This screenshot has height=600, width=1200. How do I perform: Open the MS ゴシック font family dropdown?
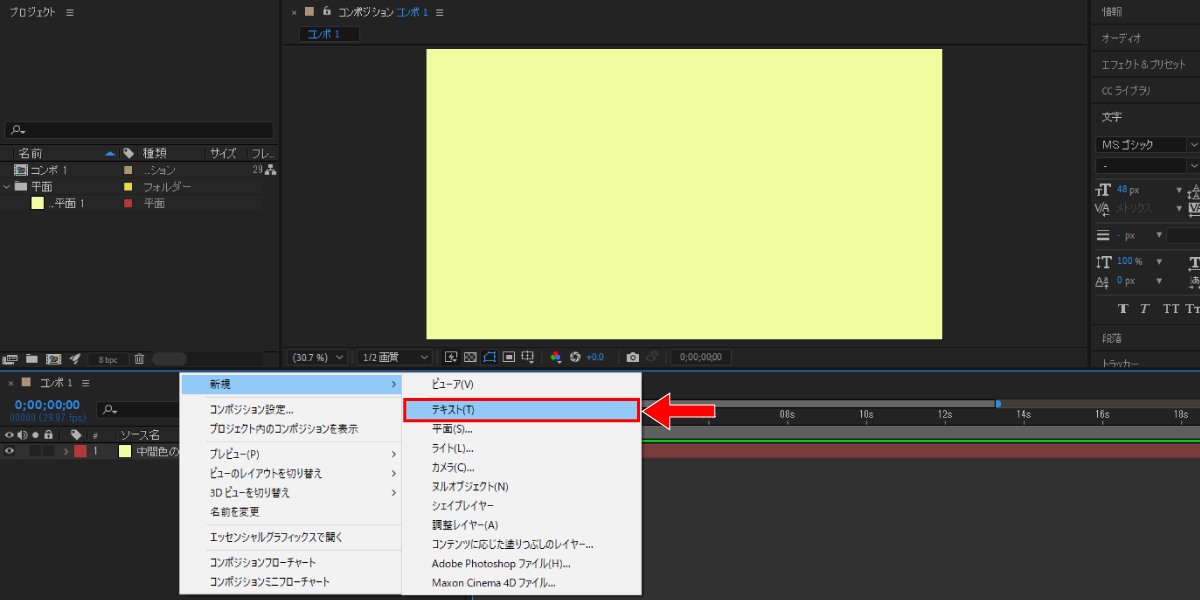pyautogui.click(x=1148, y=144)
